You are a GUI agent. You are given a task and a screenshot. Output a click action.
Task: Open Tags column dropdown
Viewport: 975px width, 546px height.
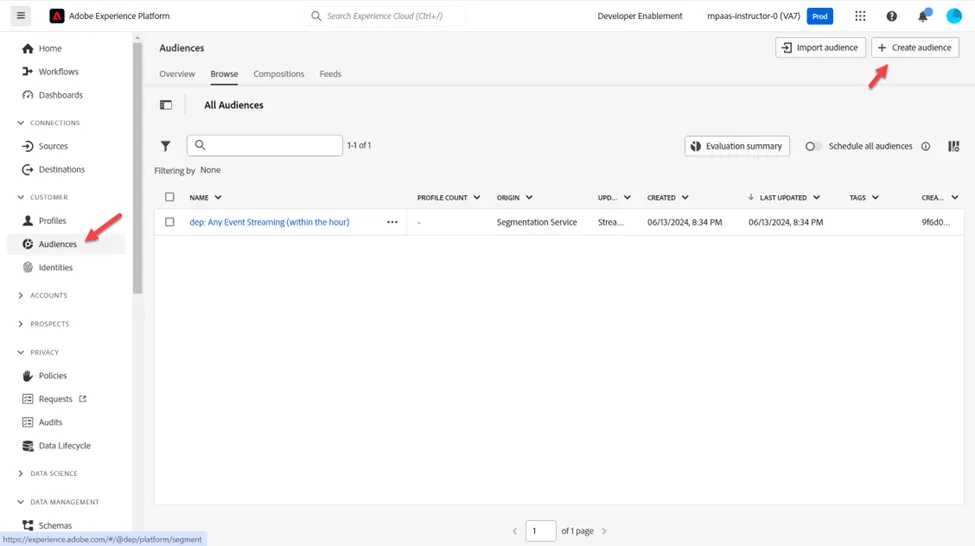876,197
